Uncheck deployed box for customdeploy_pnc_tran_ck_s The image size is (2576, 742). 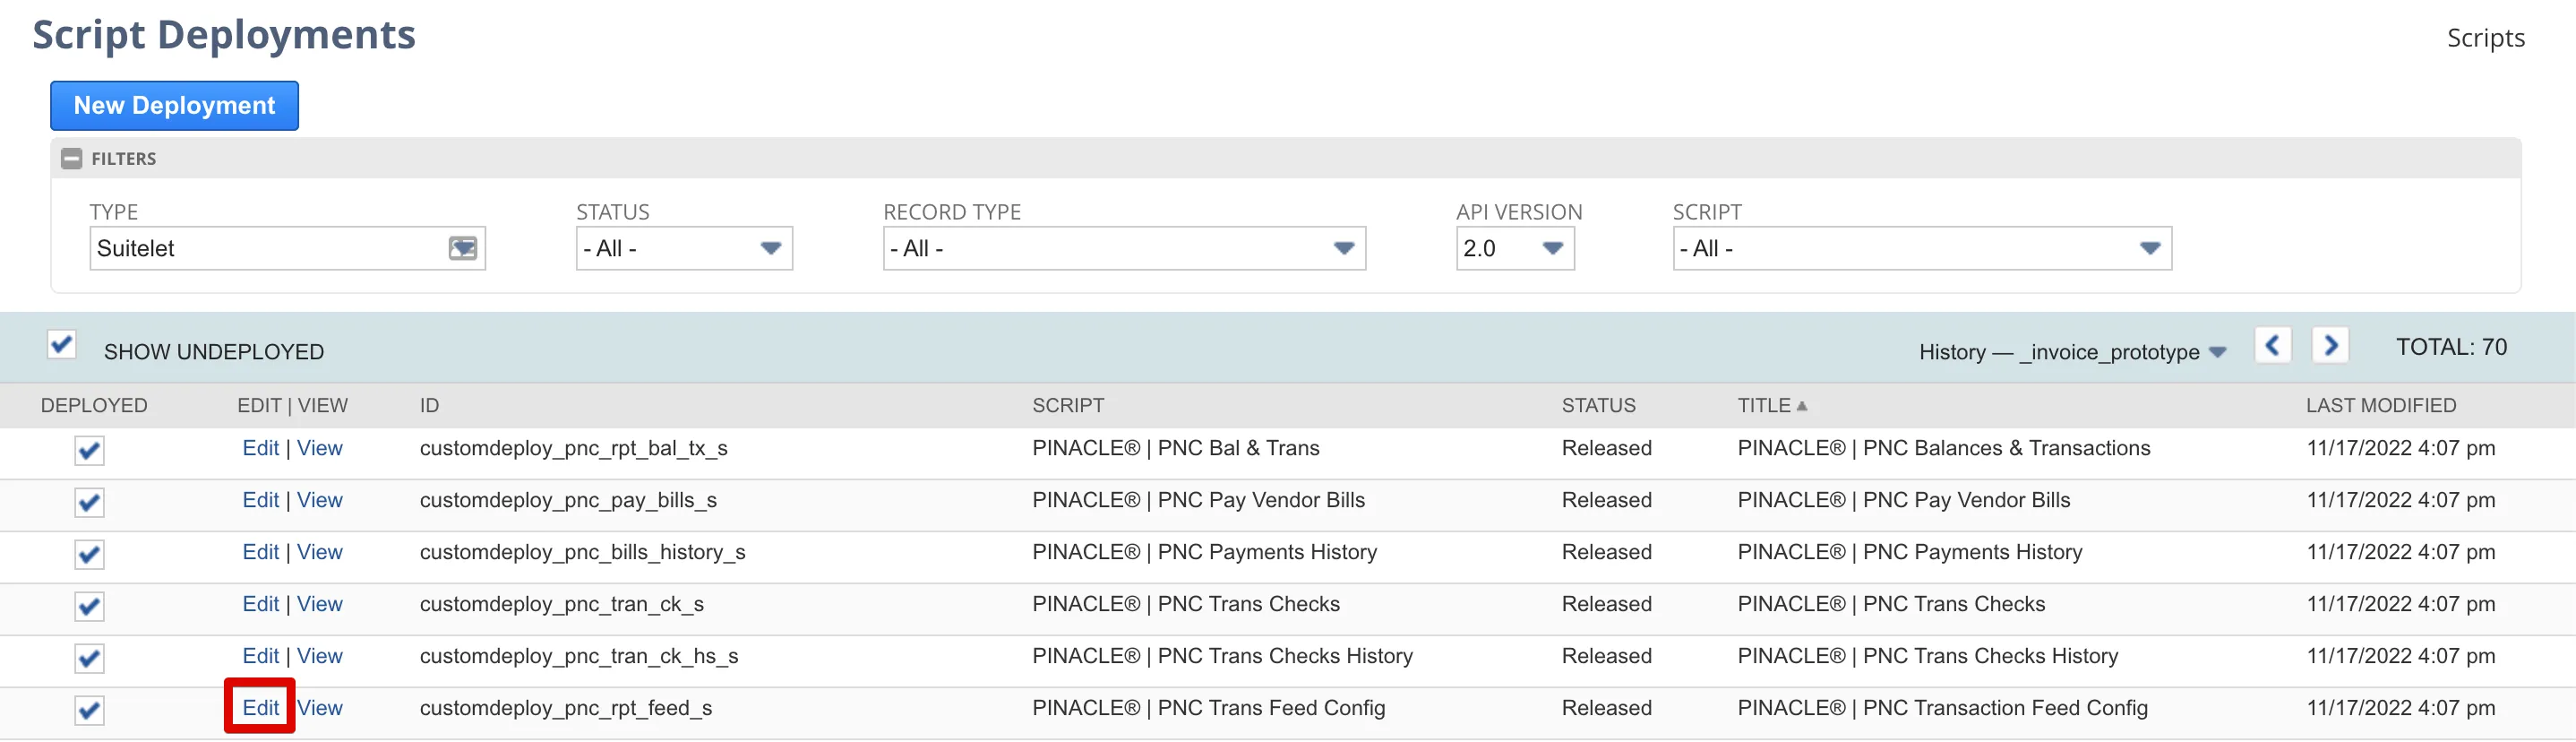tap(89, 606)
